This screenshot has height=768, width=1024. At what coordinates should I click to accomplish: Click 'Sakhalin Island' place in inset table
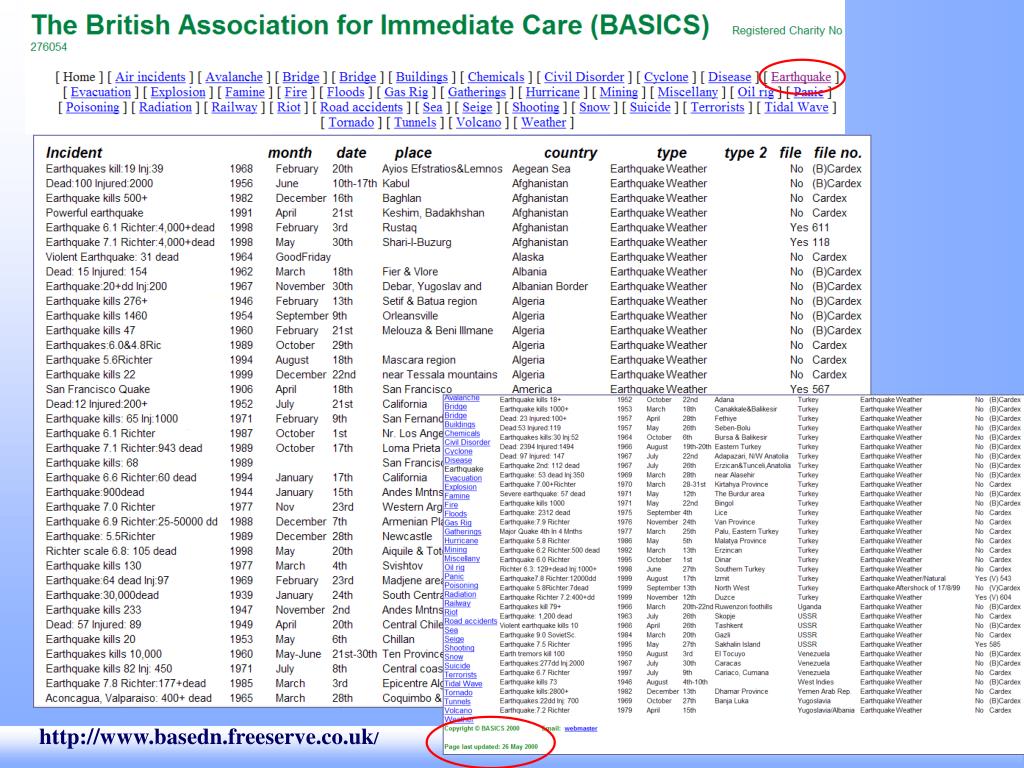tap(737, 644)
